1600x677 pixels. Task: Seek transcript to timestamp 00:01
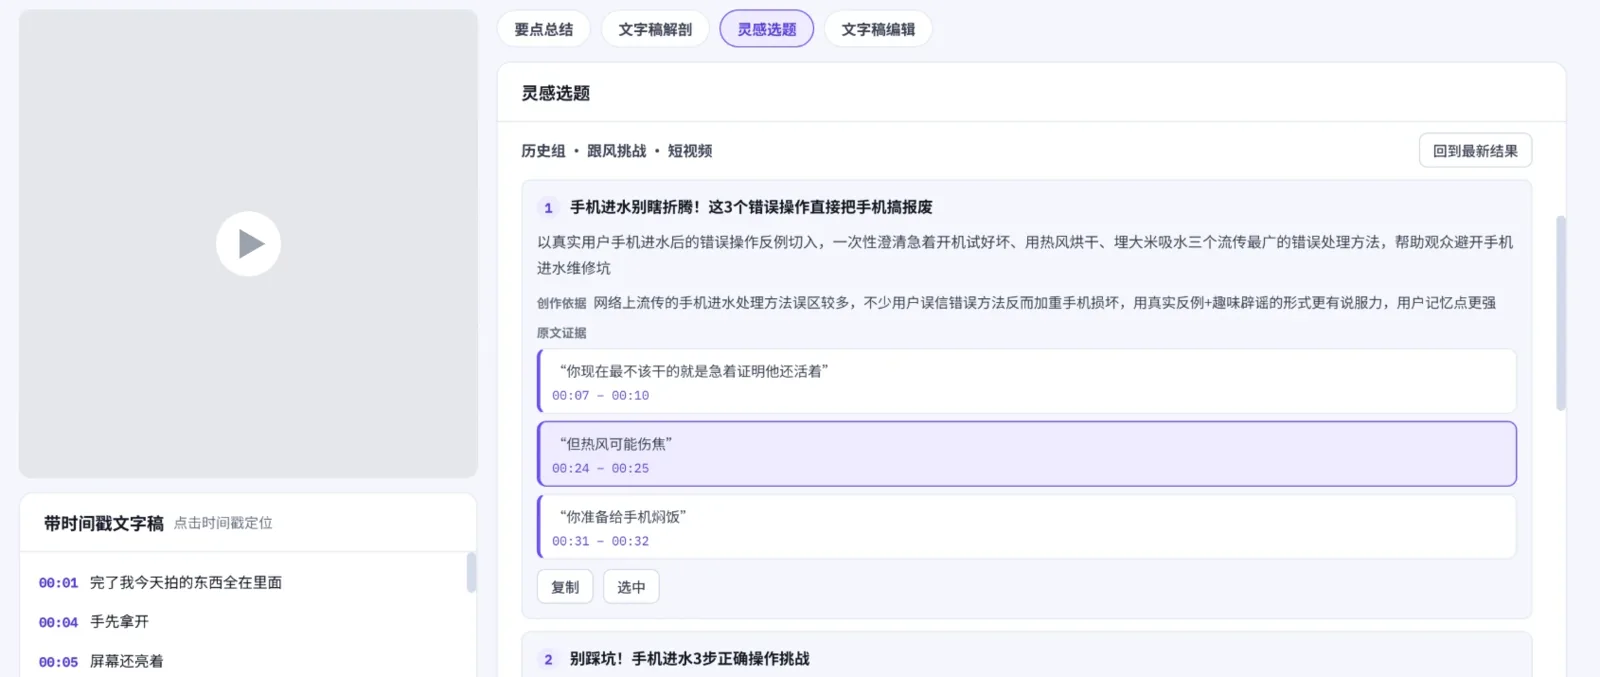click(x=58, y=583)
